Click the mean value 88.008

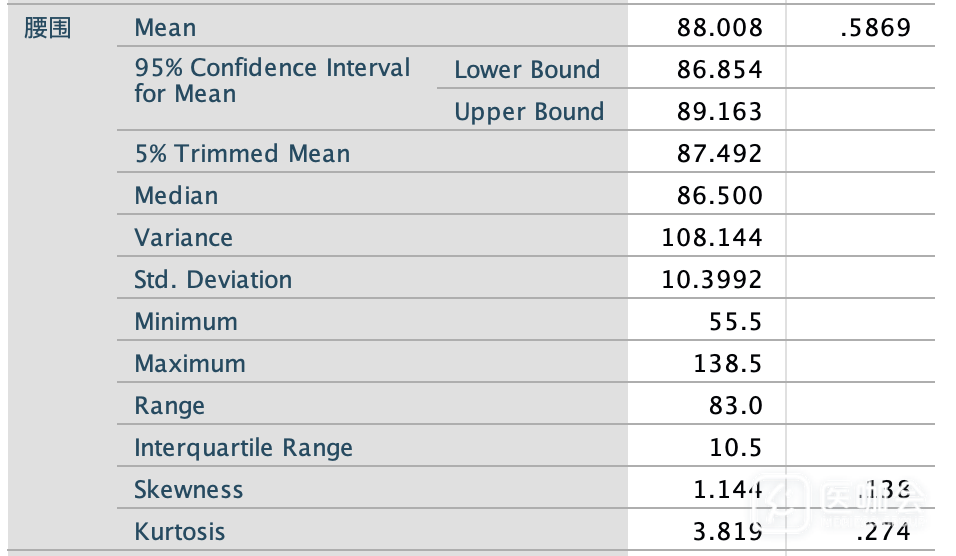(719, 28)
